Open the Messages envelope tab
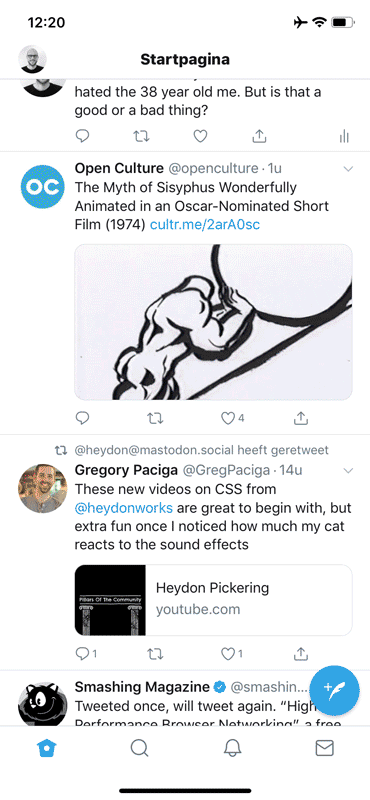Viewport: 370px width, 800px height. click(x=325, y=748)
